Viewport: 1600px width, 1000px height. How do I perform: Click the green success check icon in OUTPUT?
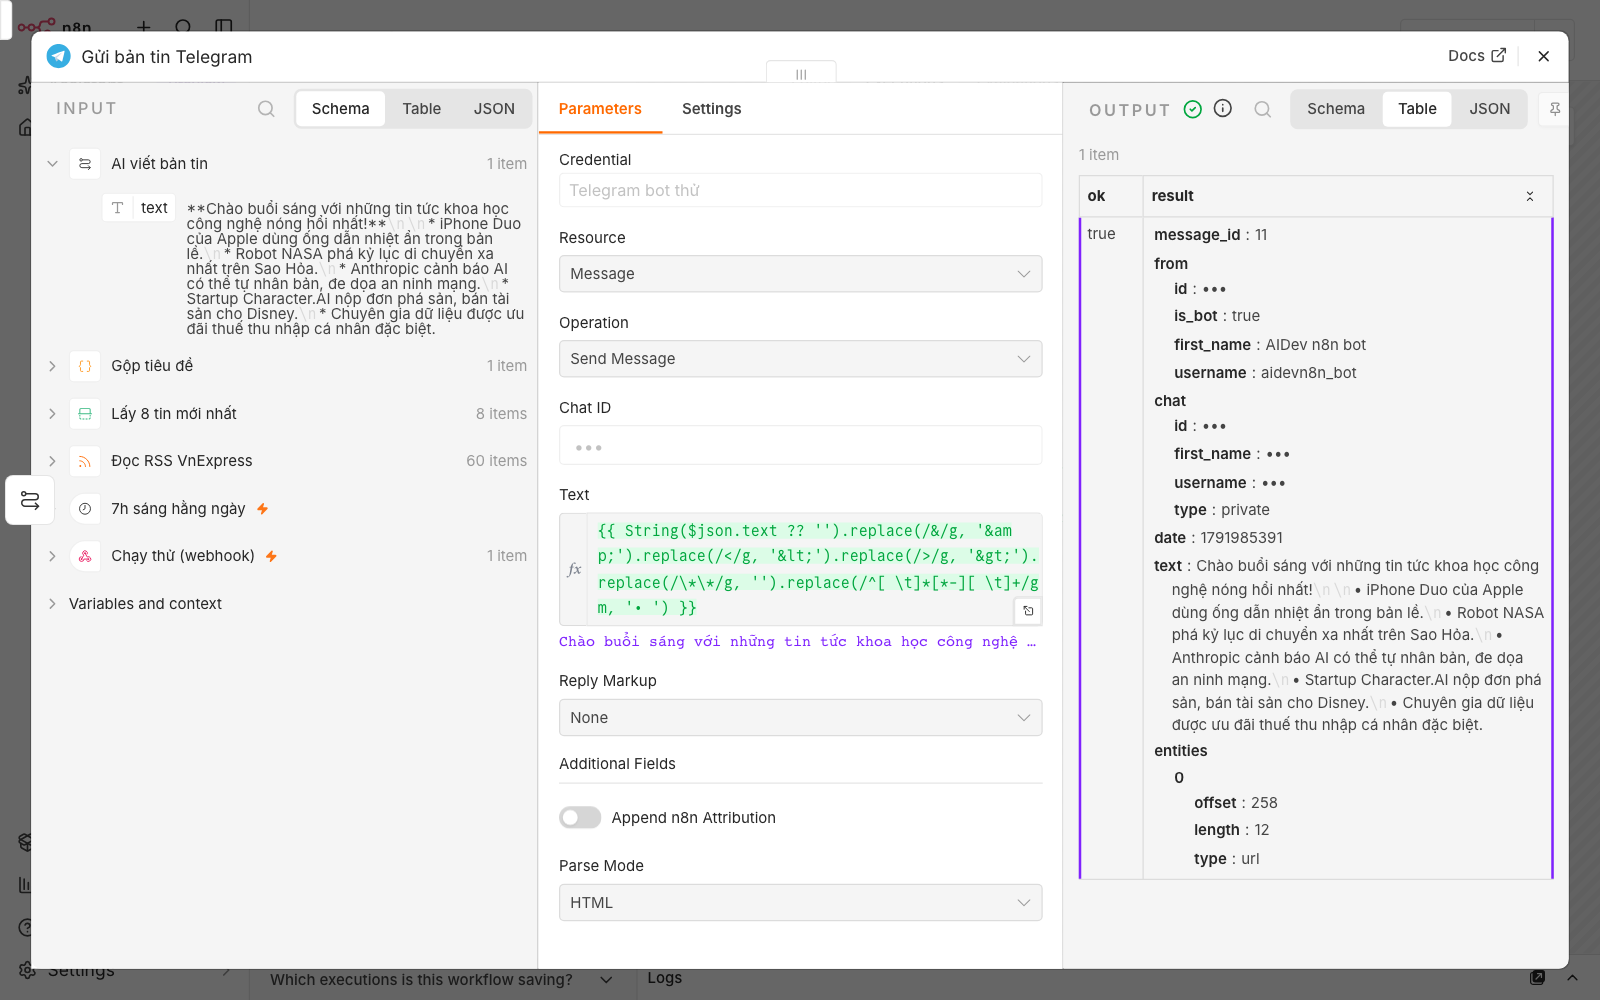point(1192,109)
